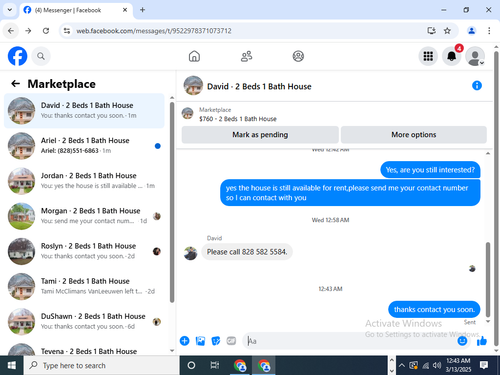500x375 pixels.
Task: Open the Facebook menu grid icon
Action: pos(428,56)
